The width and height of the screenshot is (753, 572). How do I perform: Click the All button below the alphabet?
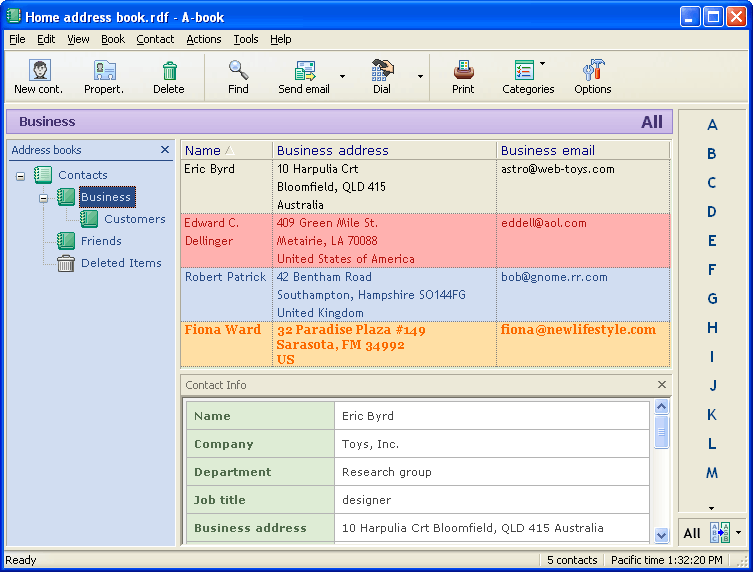click(692, 533)
